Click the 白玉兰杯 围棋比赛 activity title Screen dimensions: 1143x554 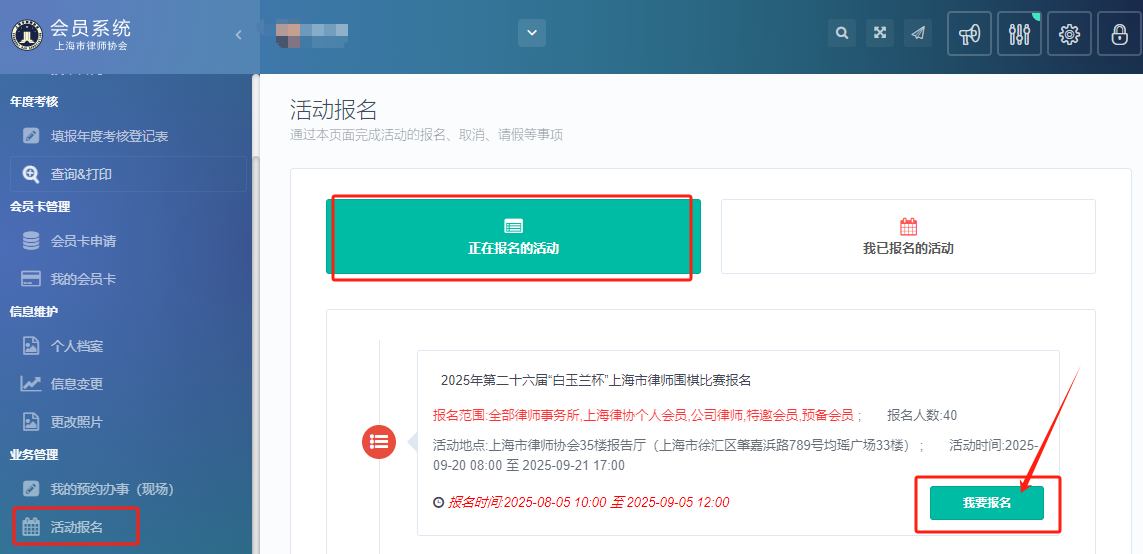595,380
